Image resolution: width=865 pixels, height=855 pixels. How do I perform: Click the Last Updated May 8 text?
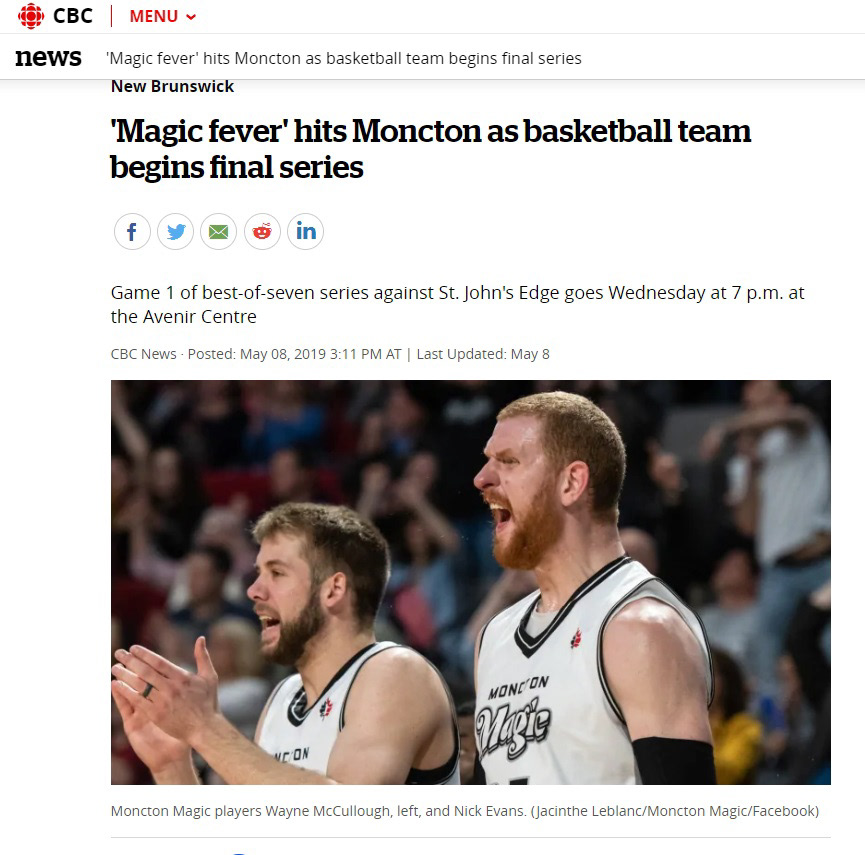click(x=483, y=354)
